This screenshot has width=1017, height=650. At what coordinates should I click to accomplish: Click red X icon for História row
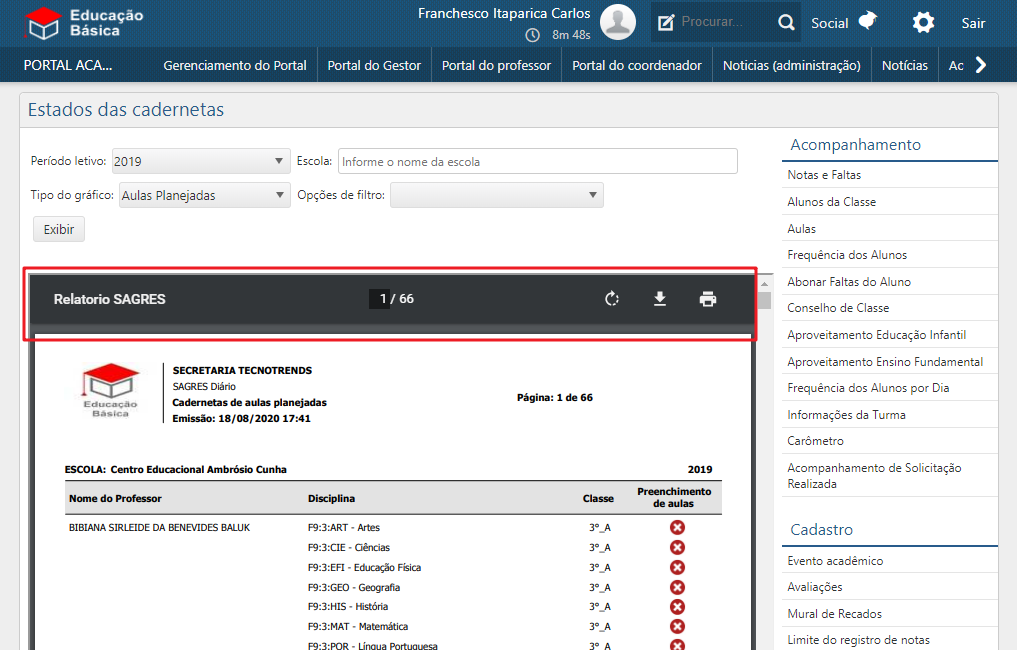pos(677,607)
